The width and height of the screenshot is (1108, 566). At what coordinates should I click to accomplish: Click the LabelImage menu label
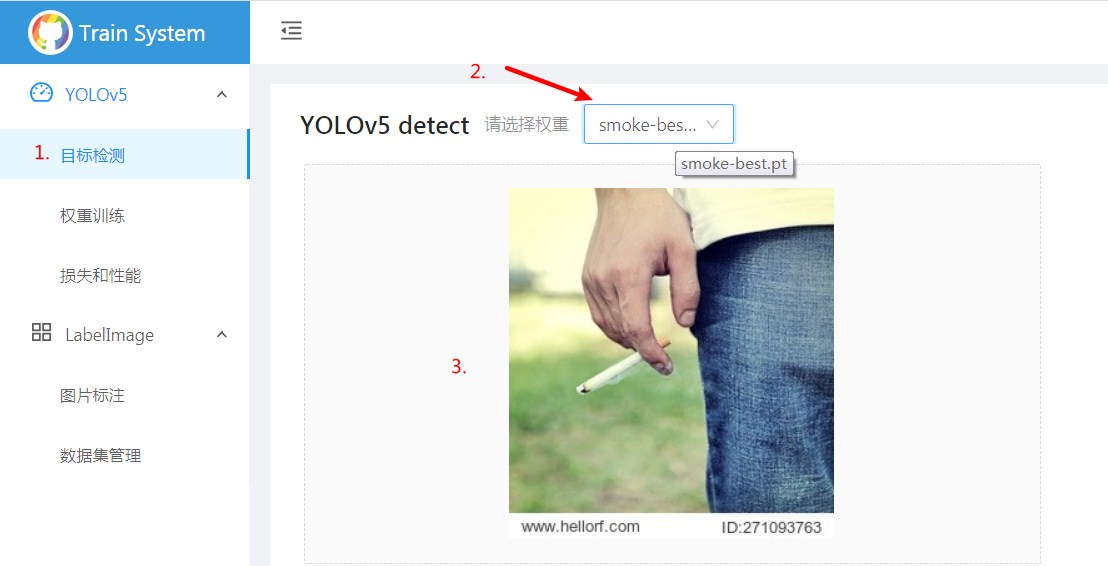point(110,335)
